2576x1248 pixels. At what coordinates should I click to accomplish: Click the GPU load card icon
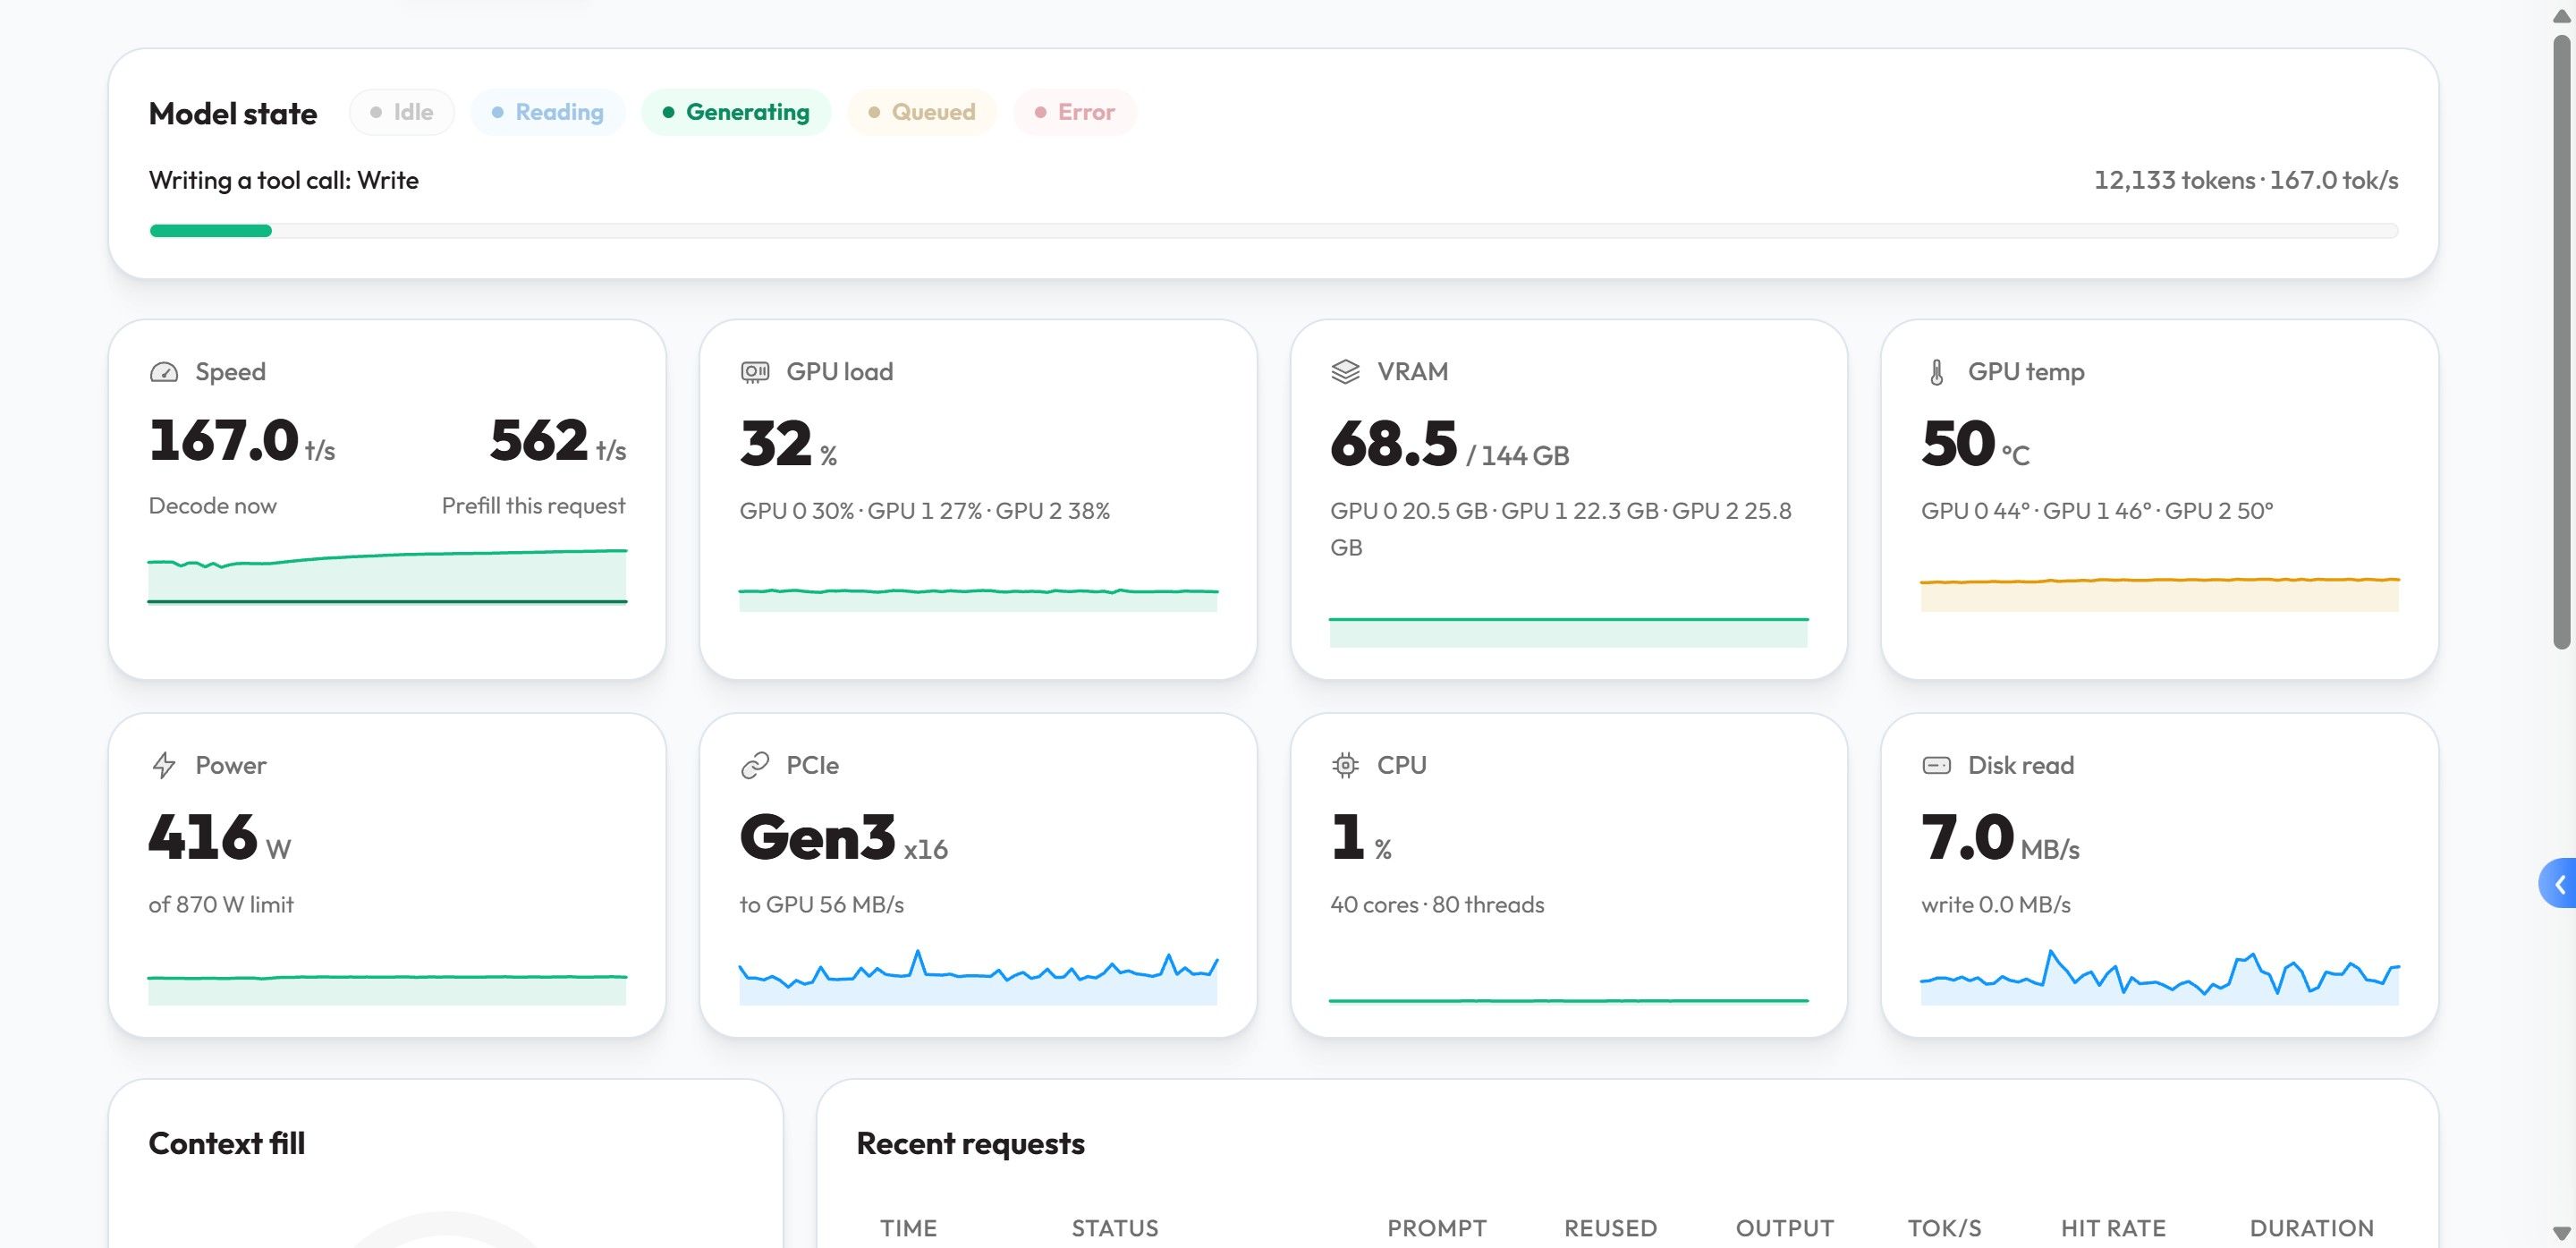click(x=755, y=372)
